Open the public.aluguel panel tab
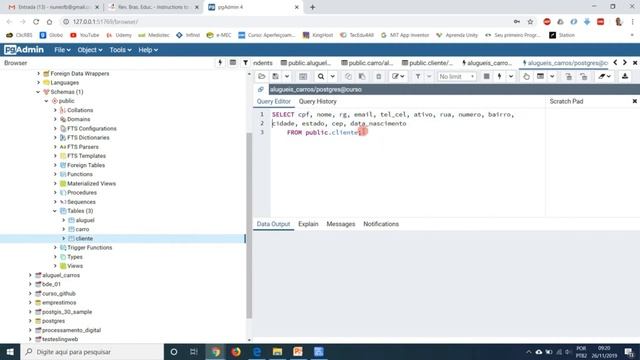 [306, 63]
